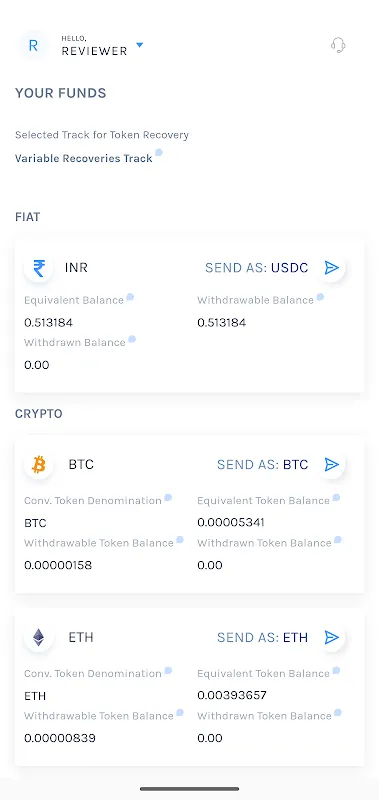Show info dot beside Variable Recoveries Track
379x800 pixels.
pos(159,152)
